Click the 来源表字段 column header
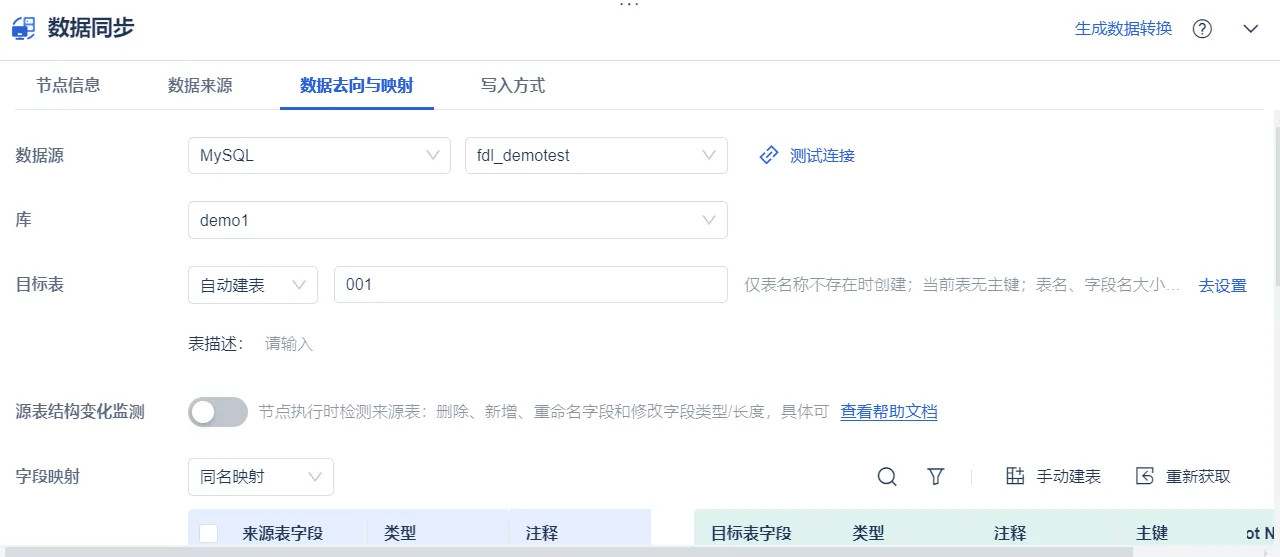The width and height of the screenshot is (1280, 557). pyautogui.click(x=282, y=533)
